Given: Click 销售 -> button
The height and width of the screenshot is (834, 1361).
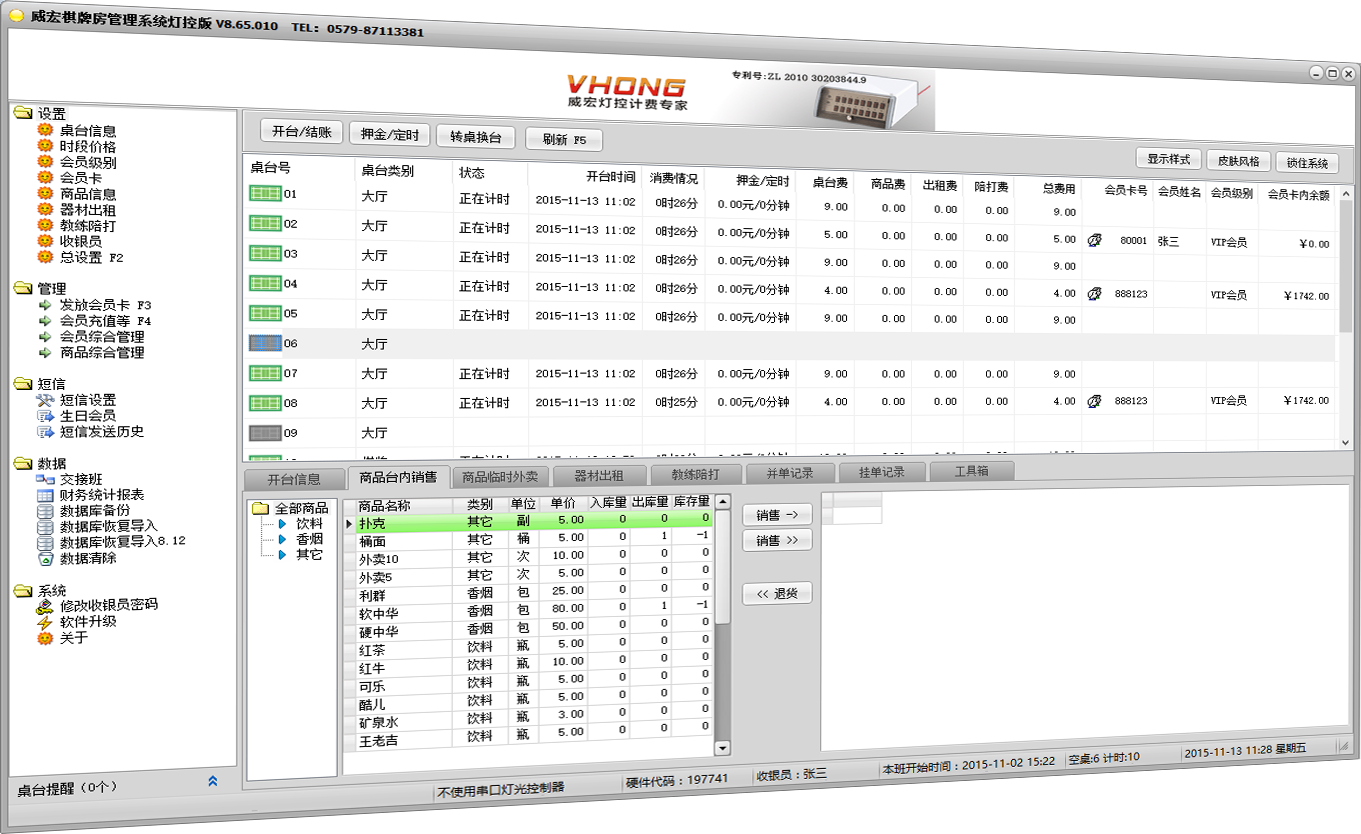Looking at the screenshot, I should [777, 515].
